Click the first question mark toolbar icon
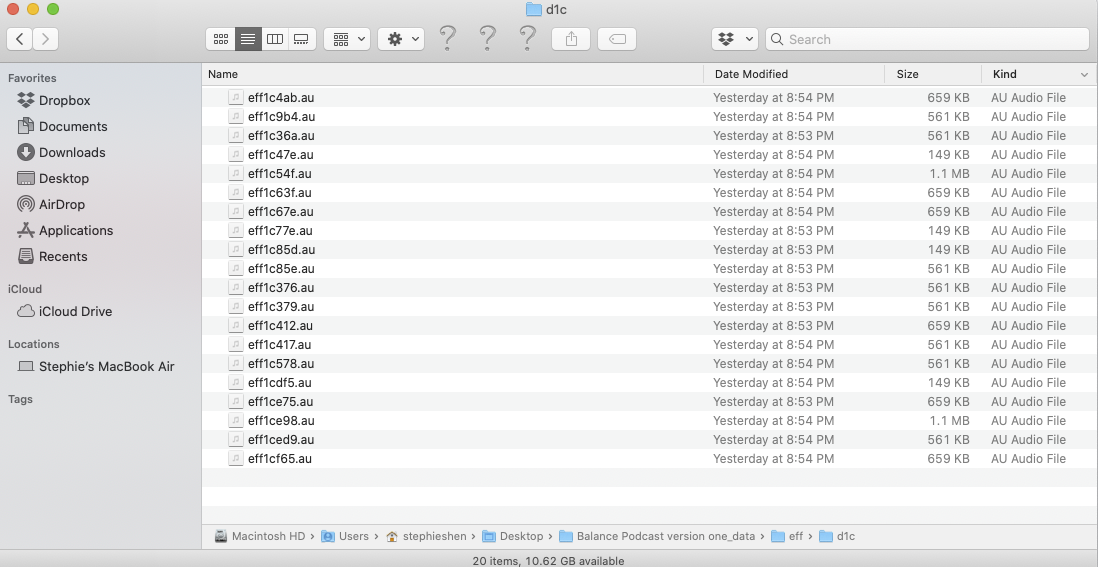1098x567 pixels. [x=447, y=38]
